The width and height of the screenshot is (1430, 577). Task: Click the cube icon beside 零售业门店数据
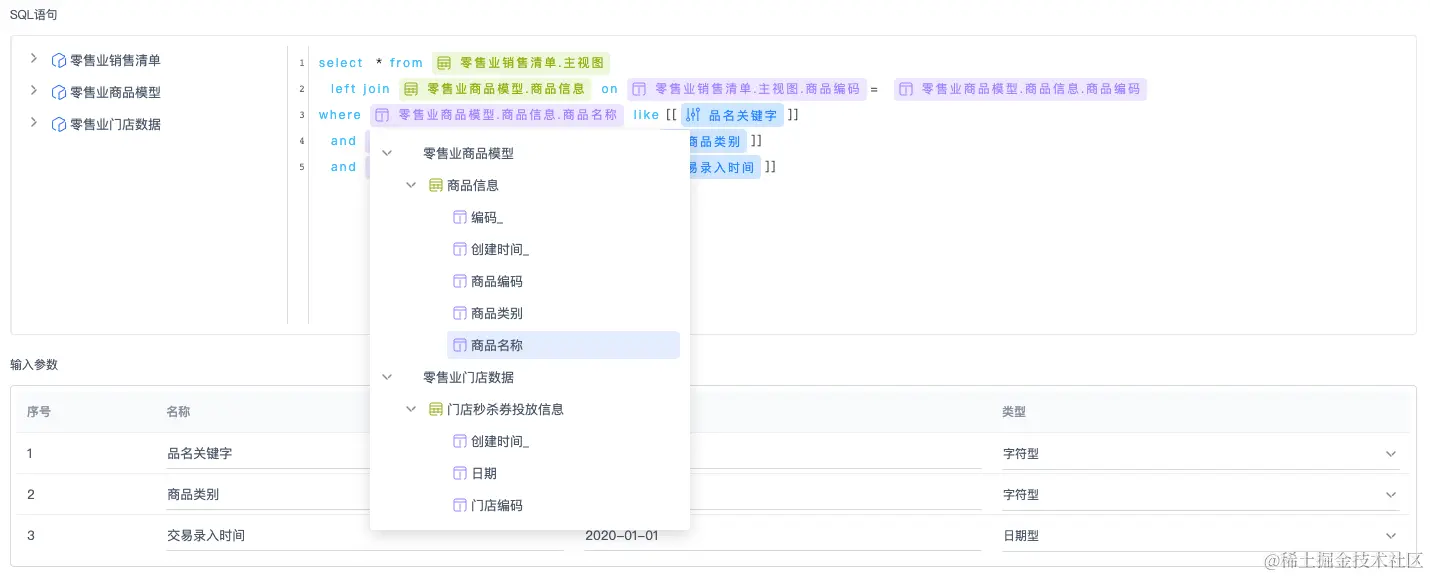pos(59,124)
